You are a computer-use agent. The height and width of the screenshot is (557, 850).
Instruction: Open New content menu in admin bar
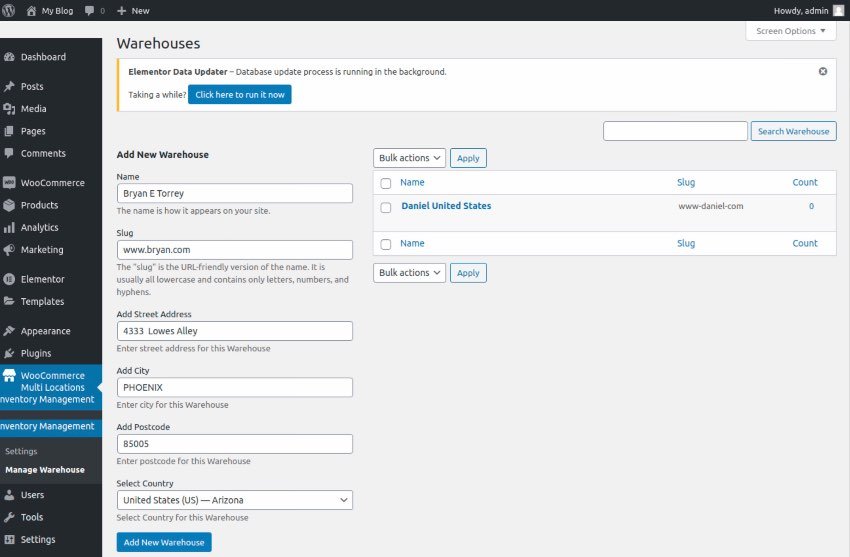(x=133, y=10)
